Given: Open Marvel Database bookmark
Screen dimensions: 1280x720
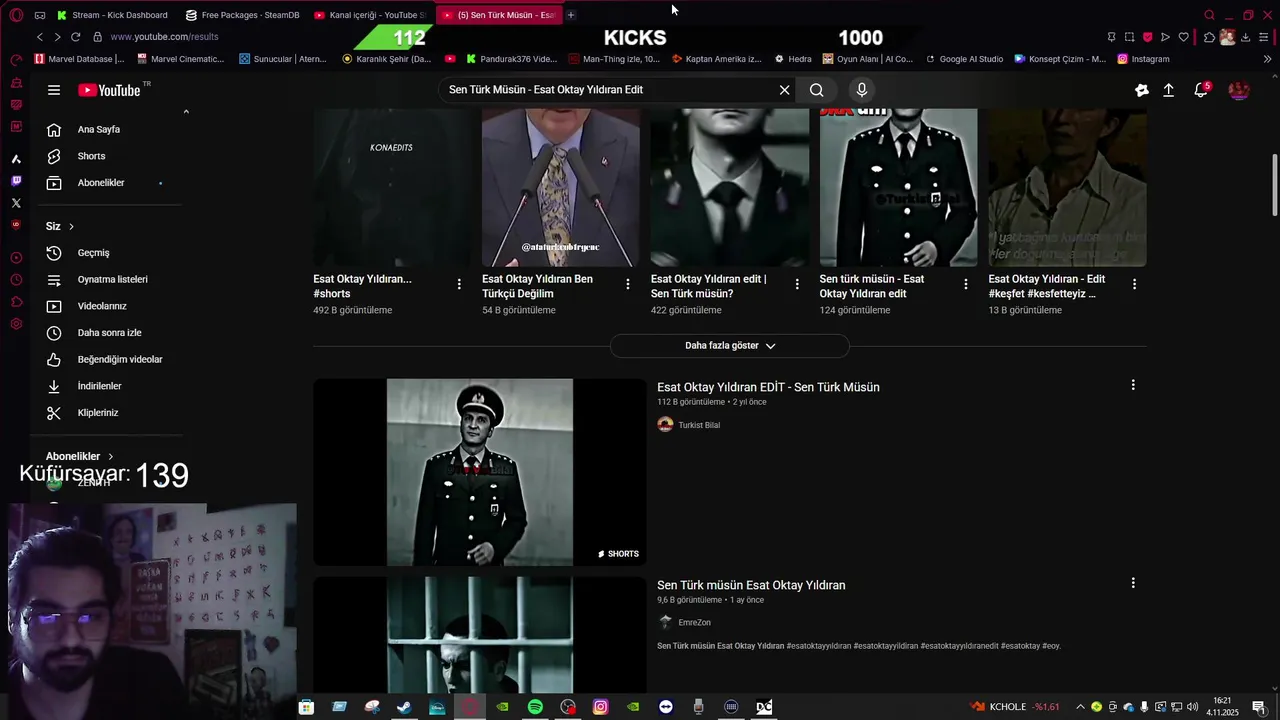Looking at the screenshot, I should (x=79, y=59).
